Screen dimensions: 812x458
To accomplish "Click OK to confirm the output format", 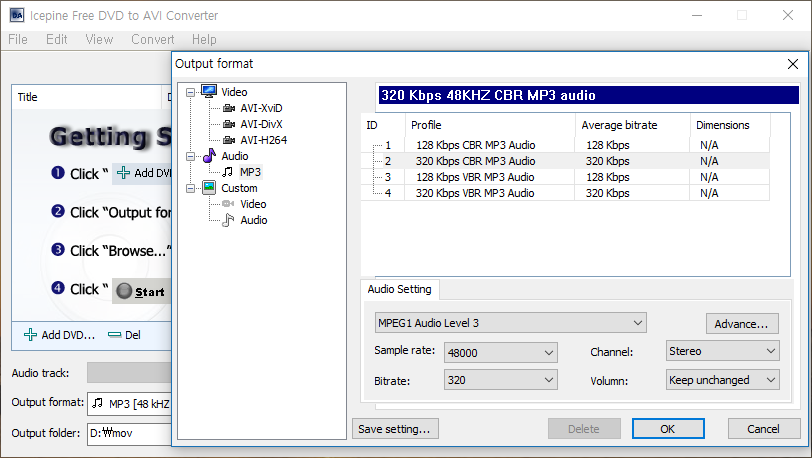I will tap(668, 429).
